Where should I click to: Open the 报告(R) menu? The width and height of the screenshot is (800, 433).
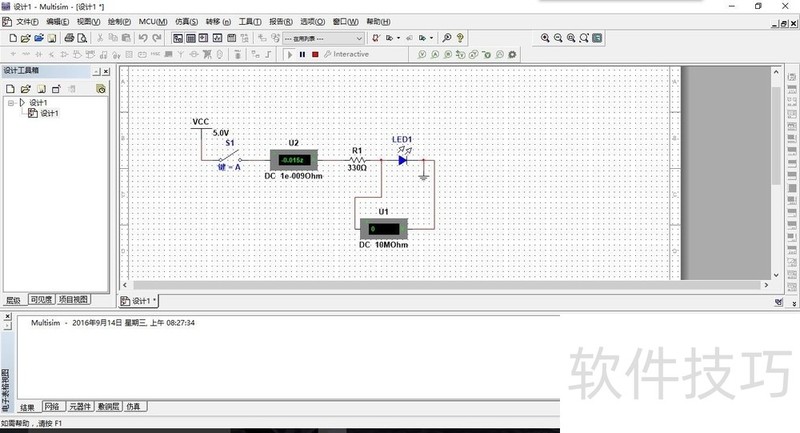281,21
